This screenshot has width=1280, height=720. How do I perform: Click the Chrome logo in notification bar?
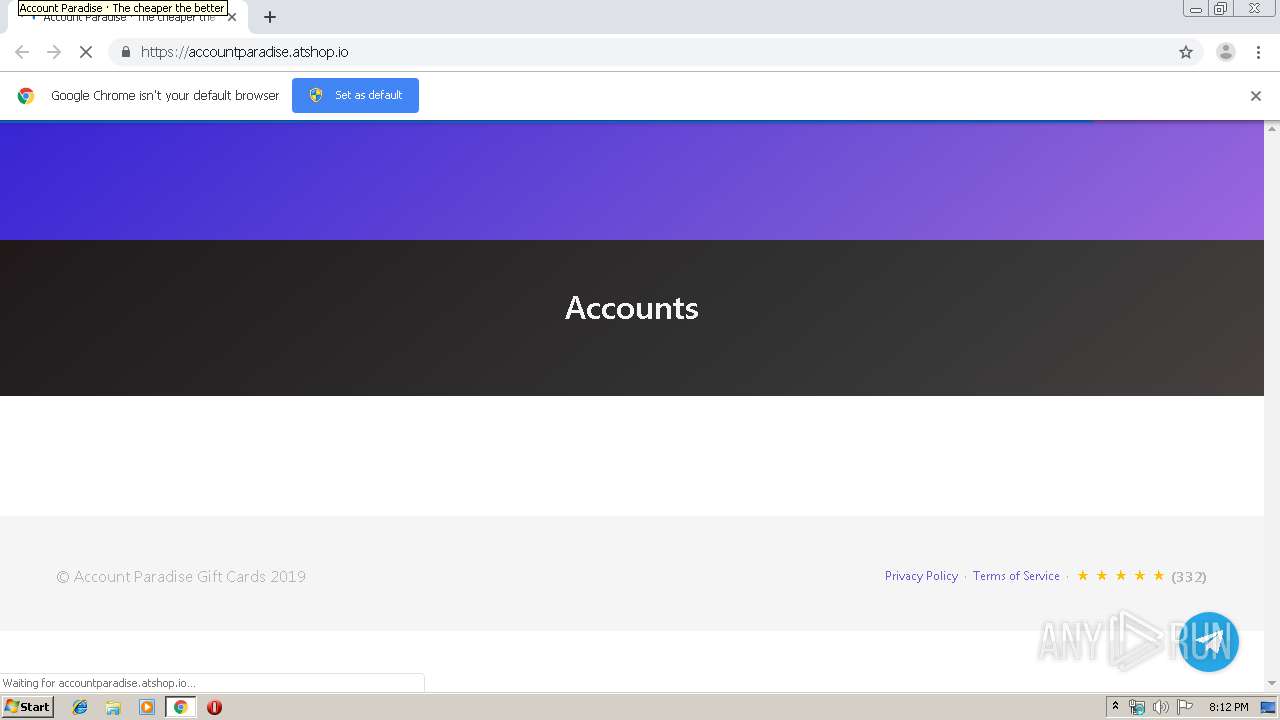pyautogui.click(x=26, y=96)
